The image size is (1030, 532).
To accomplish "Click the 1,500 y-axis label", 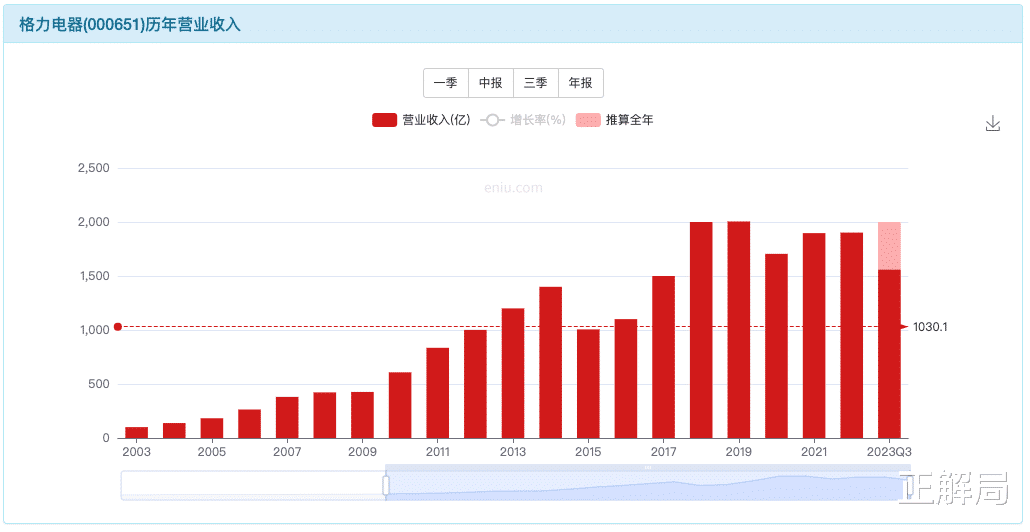I will point(95,276).
